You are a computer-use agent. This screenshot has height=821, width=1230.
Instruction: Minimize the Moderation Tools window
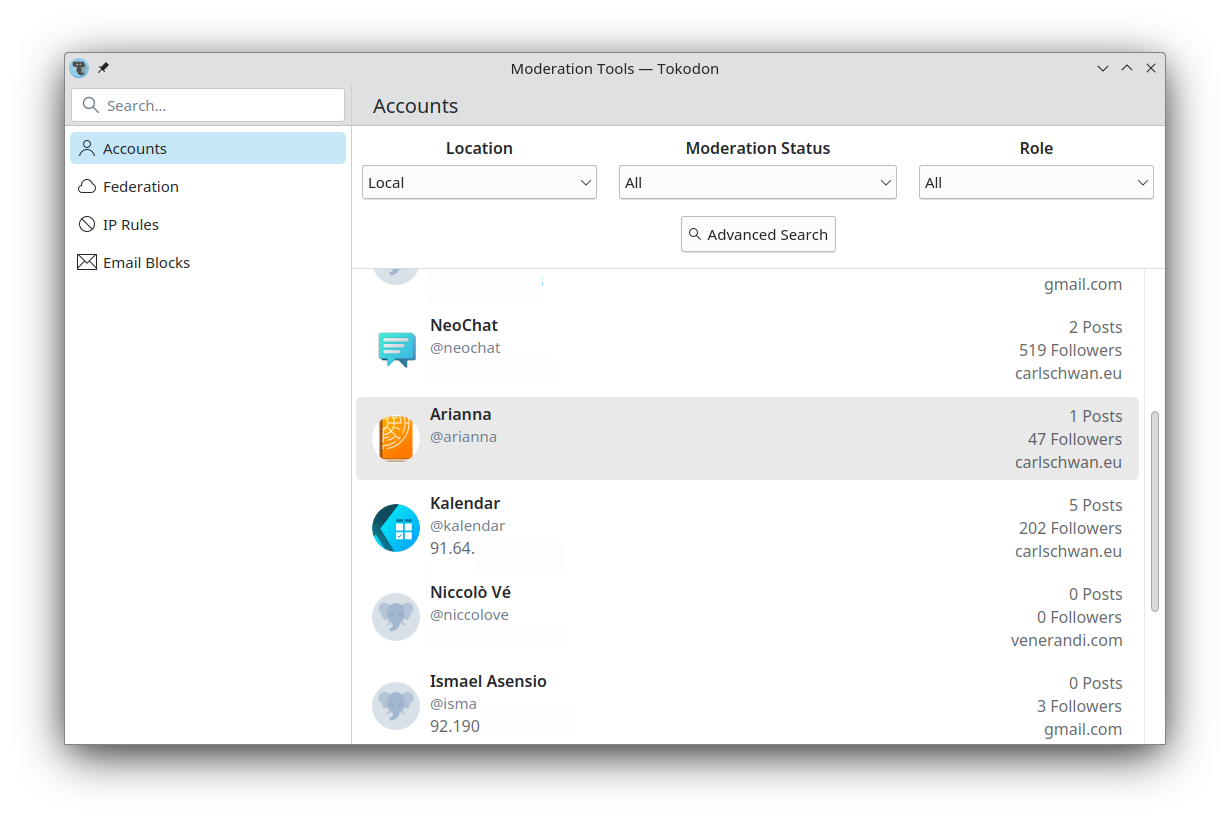pos(1102,68)
